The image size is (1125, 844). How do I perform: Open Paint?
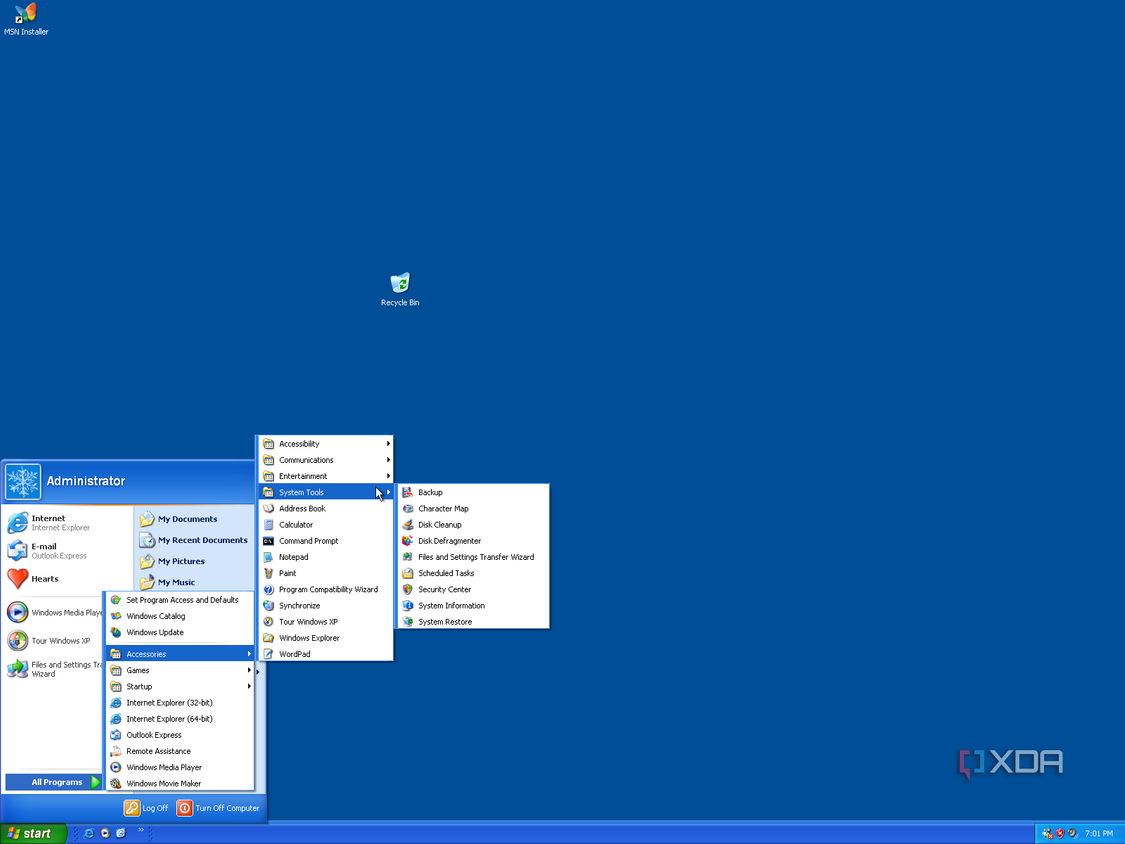point(326,573)
